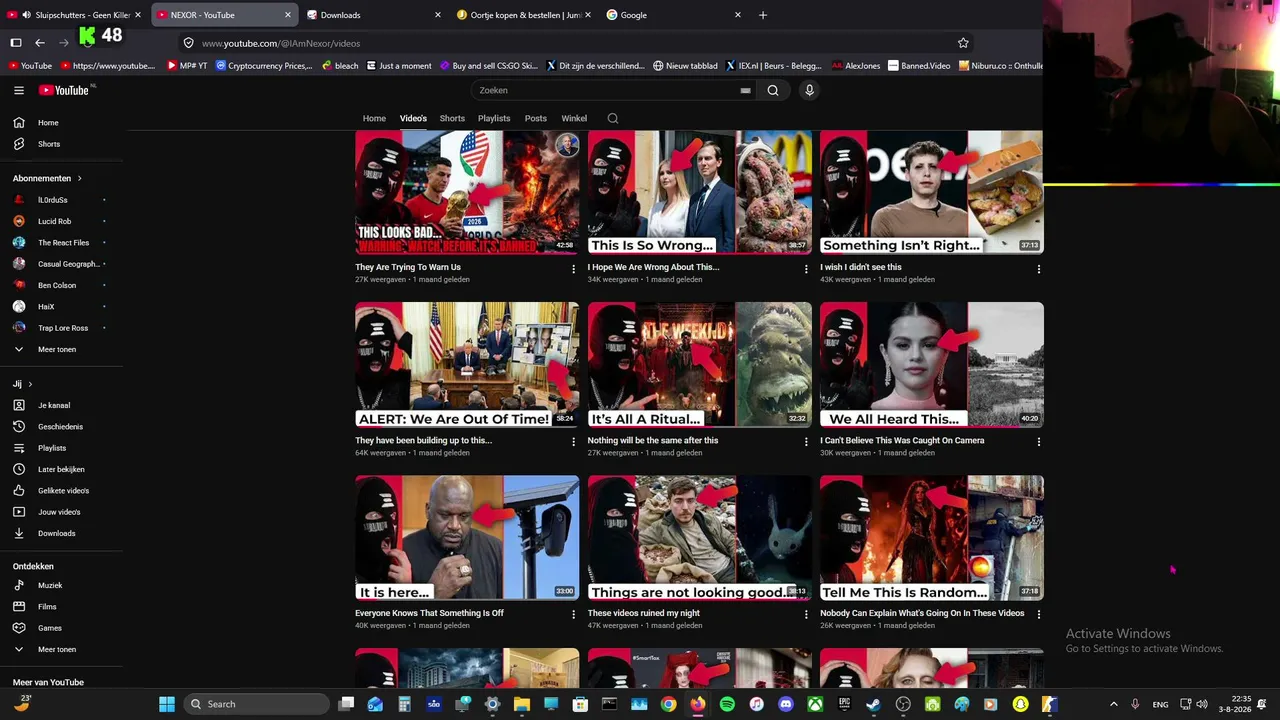Switch to the Google browser tab
This screenshot has height=720, width=1280.
click(672, 15)
